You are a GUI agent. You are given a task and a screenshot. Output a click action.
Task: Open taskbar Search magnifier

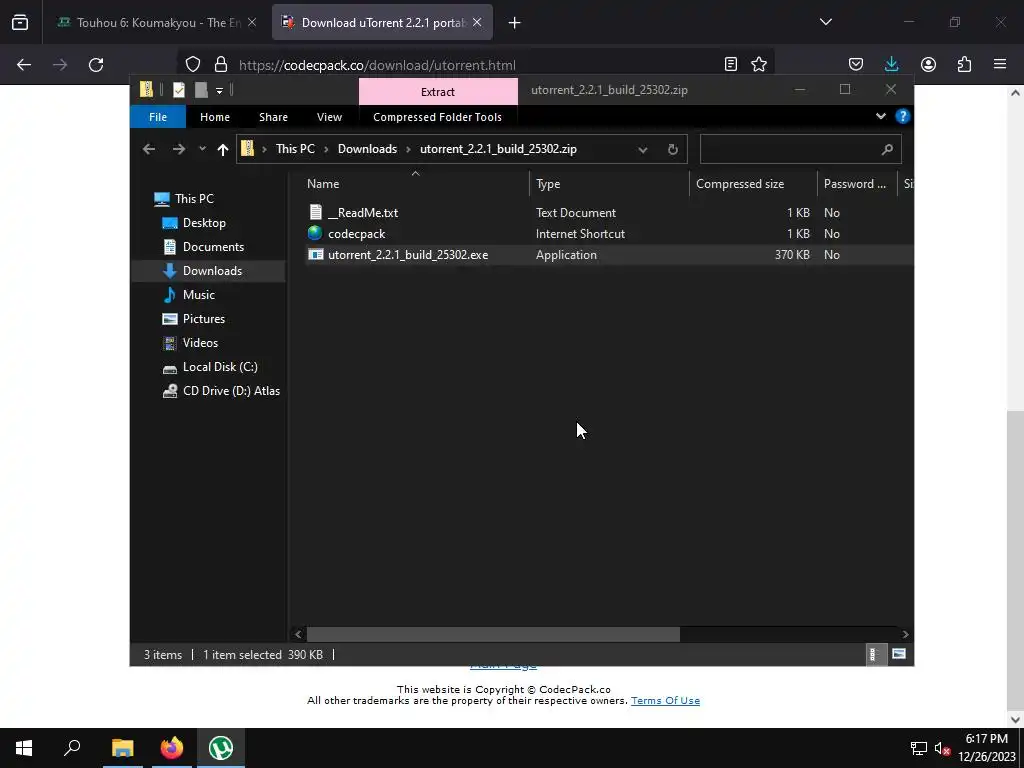click(x=72, y=747)
